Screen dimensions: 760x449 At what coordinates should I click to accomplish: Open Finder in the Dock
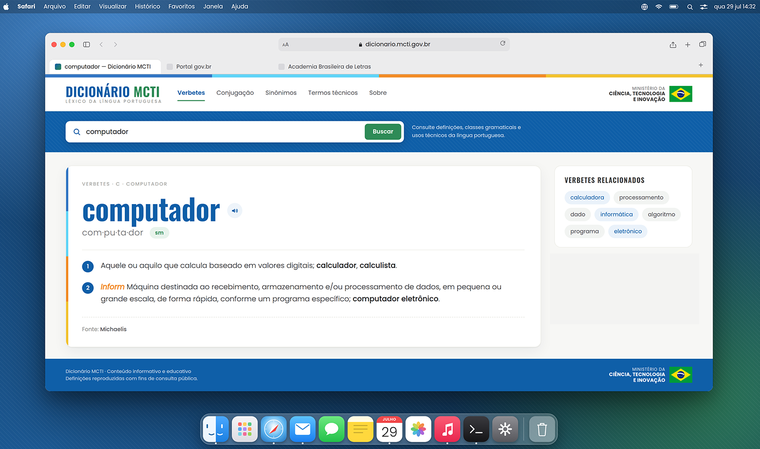pos(216,429)
